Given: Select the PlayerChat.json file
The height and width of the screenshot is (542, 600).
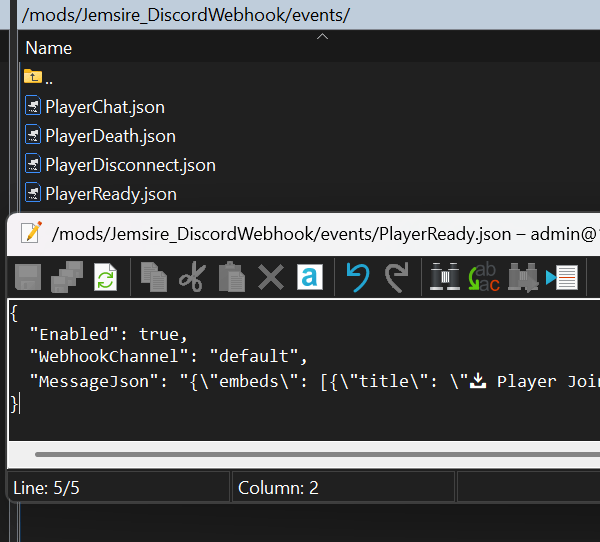Looking at the screenshot, I should tap(104, 107).
